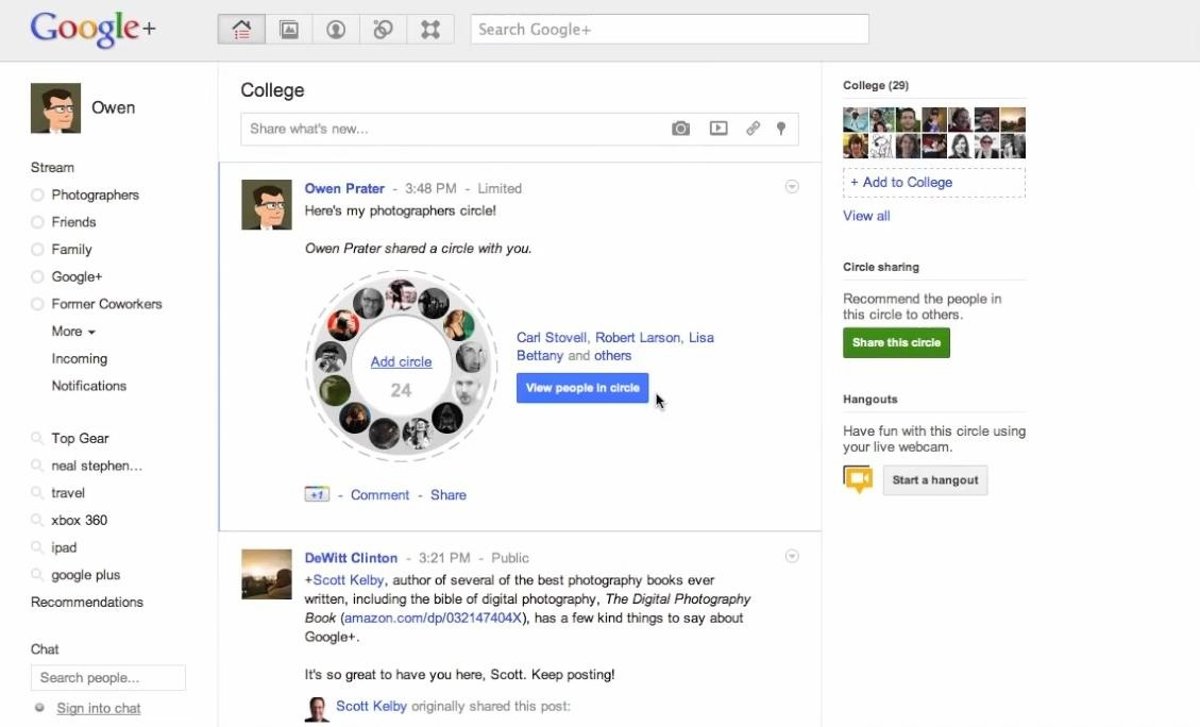Click the View people in circle button
The width and height of the screenshot is (1200, 727).
pos(582,388)
